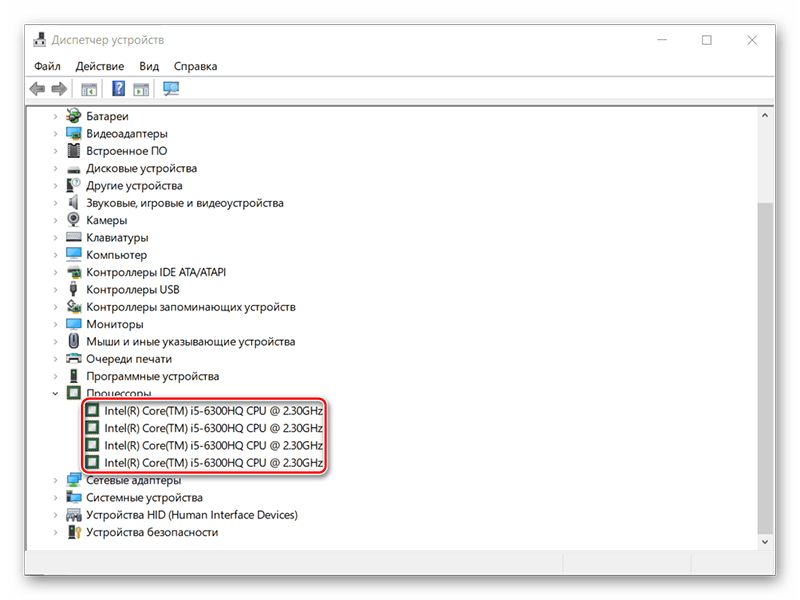
Task: Click the Системные устройства folder icon
Action: click(x=74, y=497)
